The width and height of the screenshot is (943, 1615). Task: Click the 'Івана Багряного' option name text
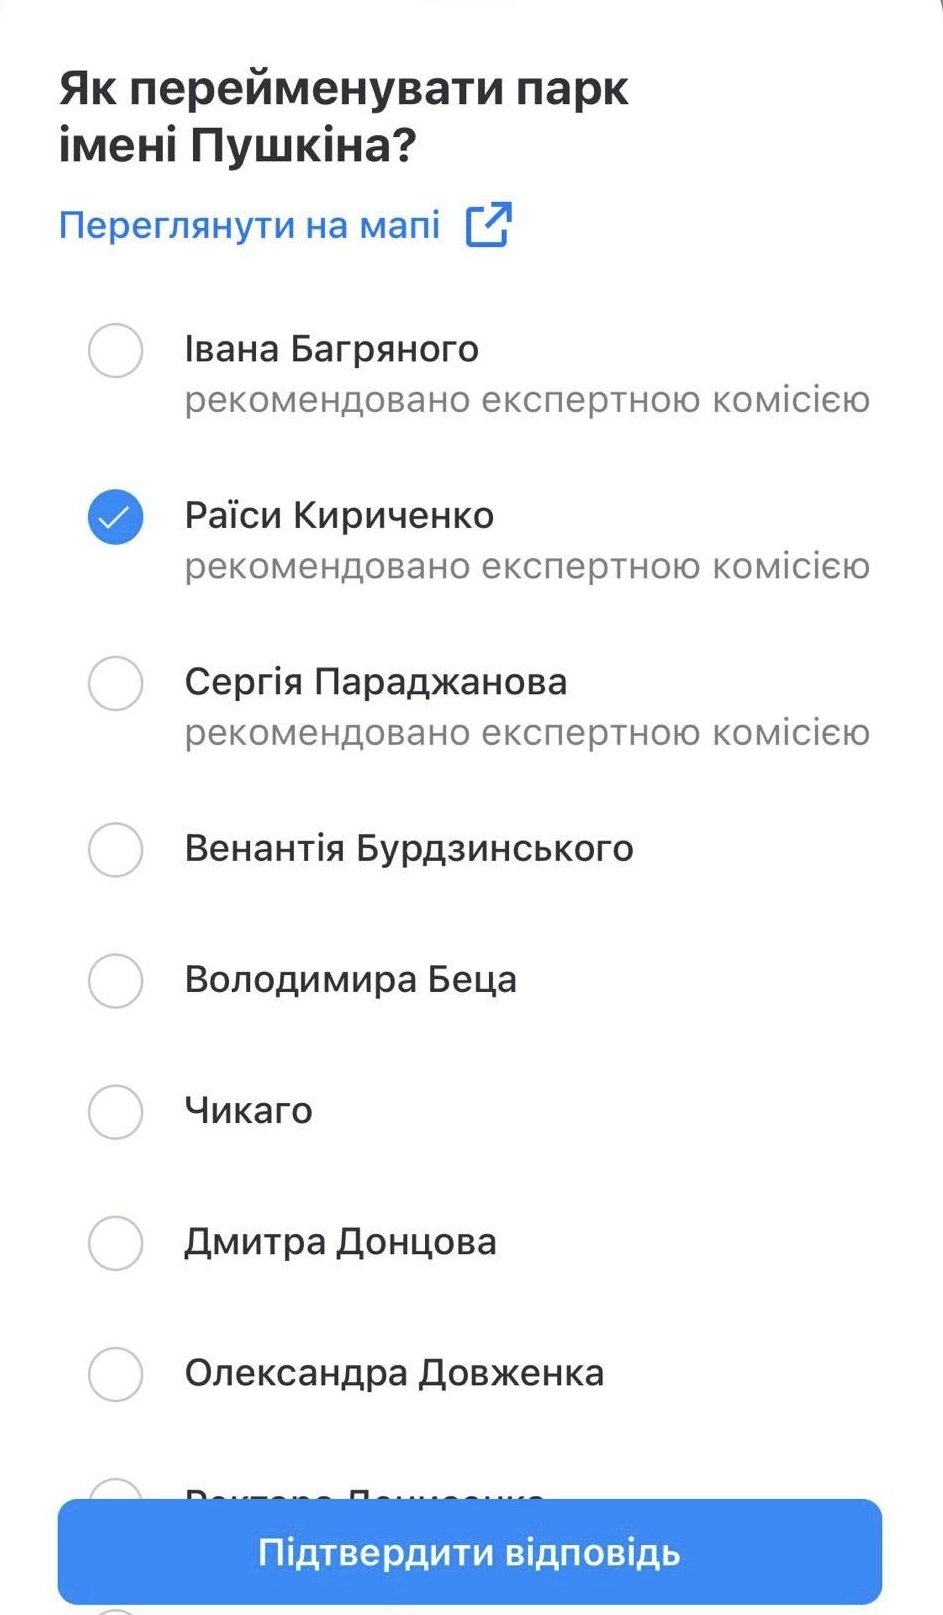(331, 349)
